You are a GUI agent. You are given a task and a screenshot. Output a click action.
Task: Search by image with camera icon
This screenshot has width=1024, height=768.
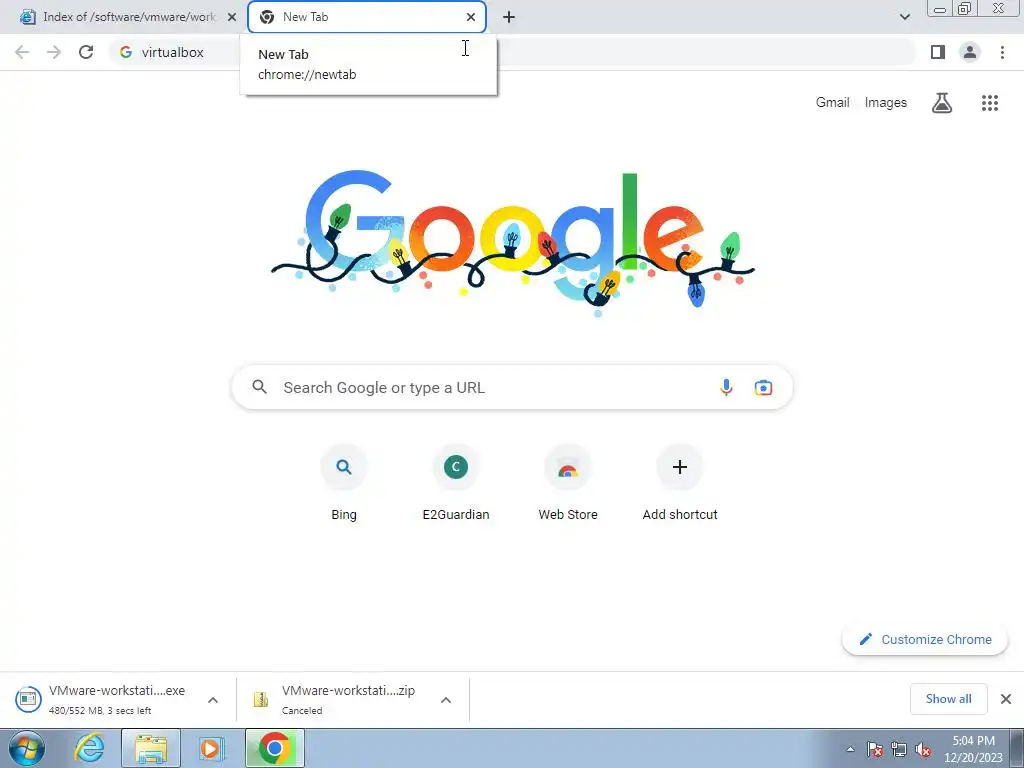point(763,387)
